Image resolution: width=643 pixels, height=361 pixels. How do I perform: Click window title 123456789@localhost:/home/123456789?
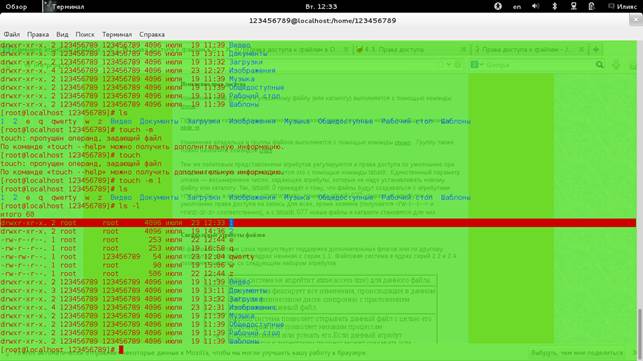click(322, 21)
